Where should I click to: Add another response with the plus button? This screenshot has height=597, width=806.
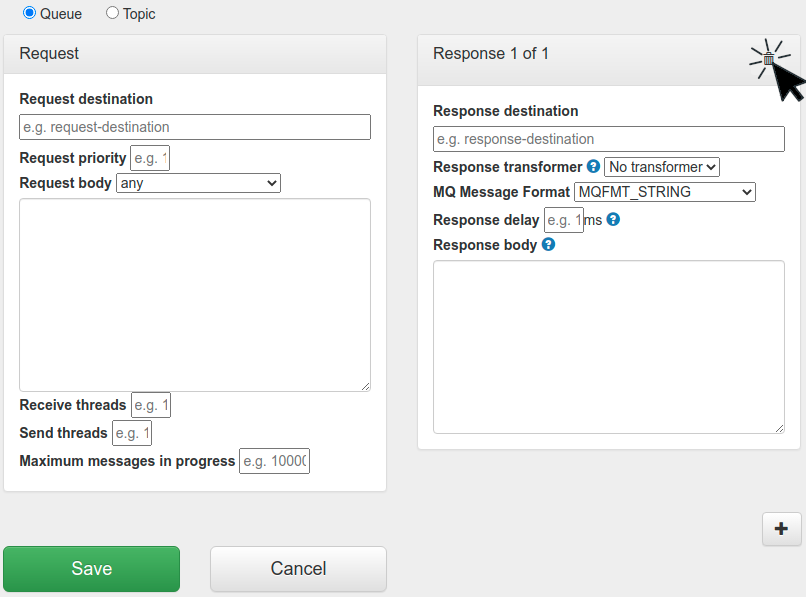pyautogui.click(x=781, y=529)
